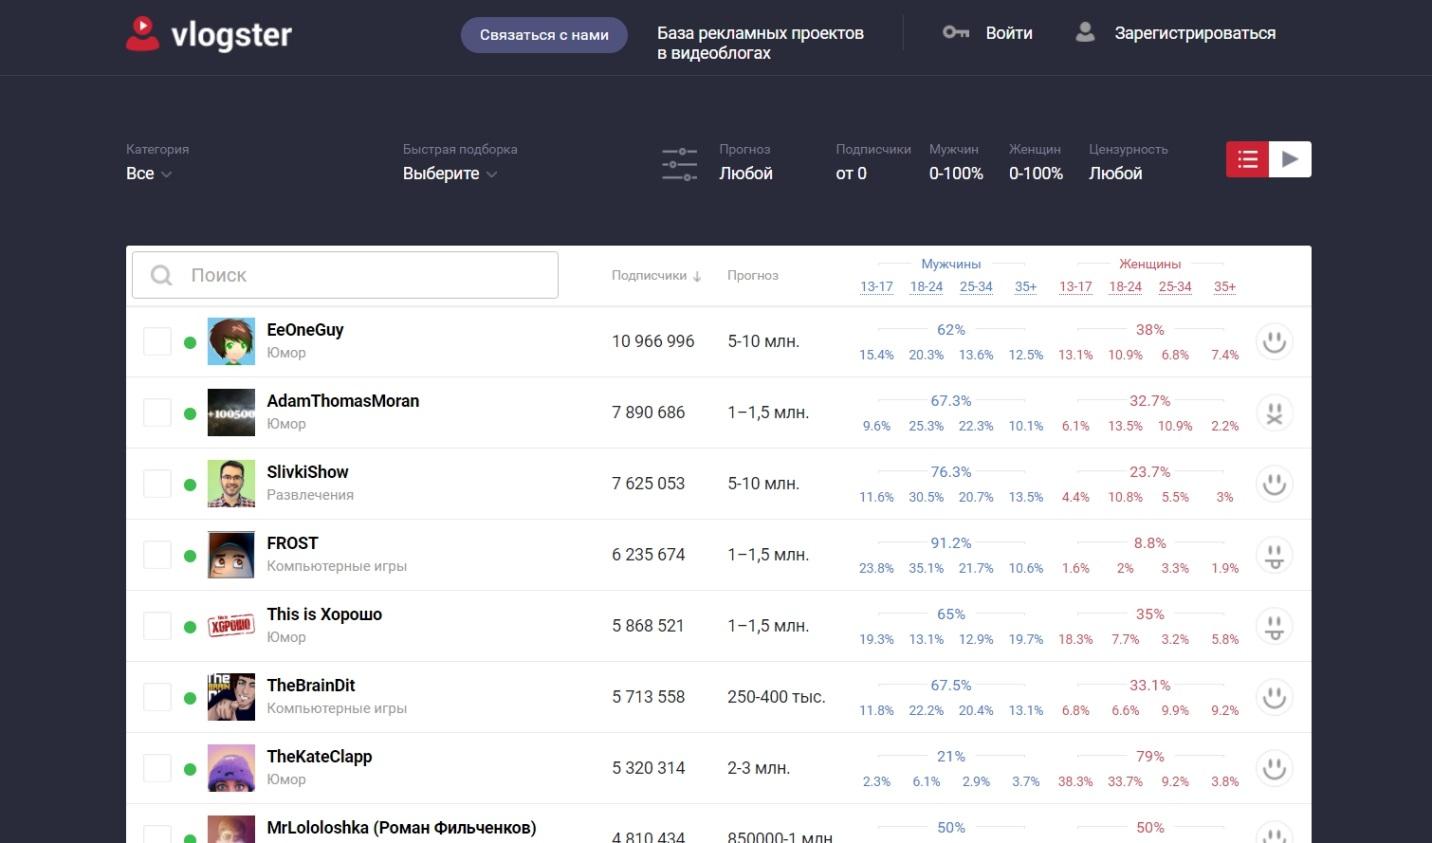Screen dimensions: 1432x843
Task: Click smiley icon in TheKateClapp row
Action: tap(1274, 768)
